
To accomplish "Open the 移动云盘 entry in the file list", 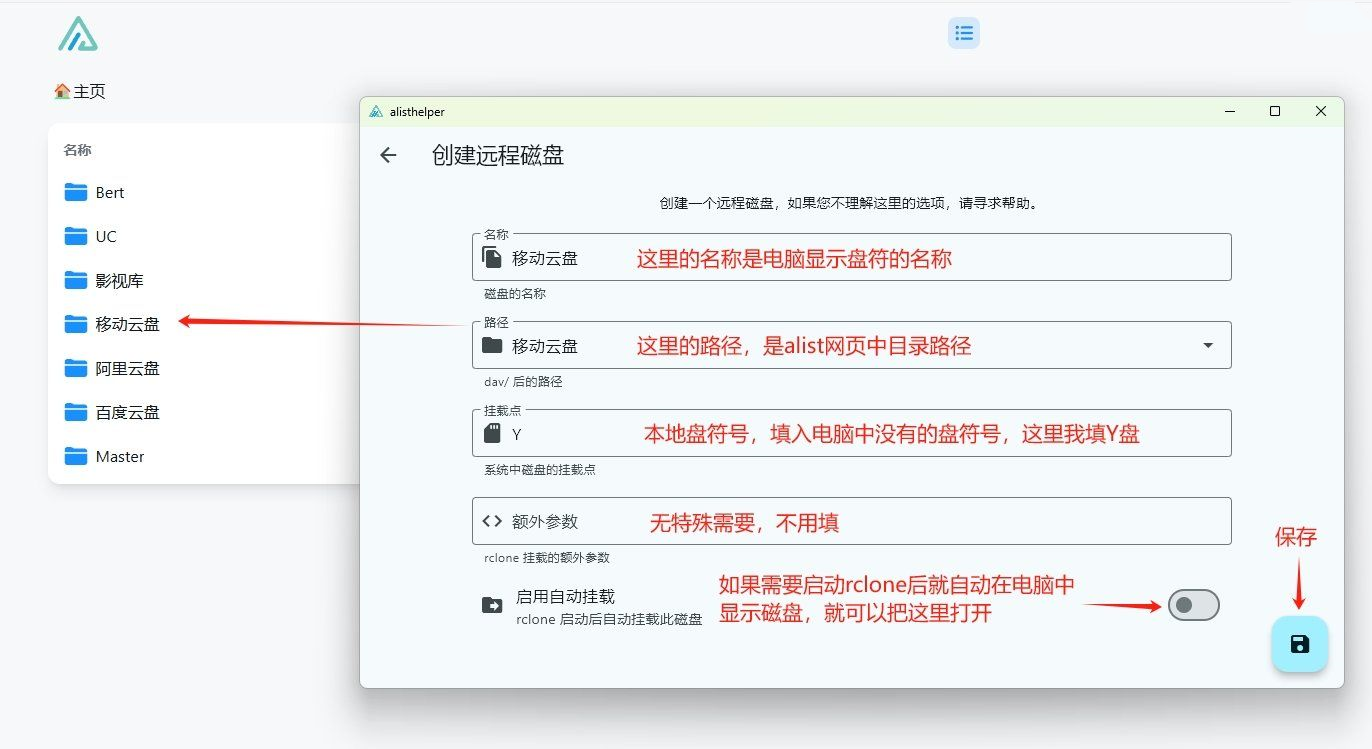I will click(128, 325).
